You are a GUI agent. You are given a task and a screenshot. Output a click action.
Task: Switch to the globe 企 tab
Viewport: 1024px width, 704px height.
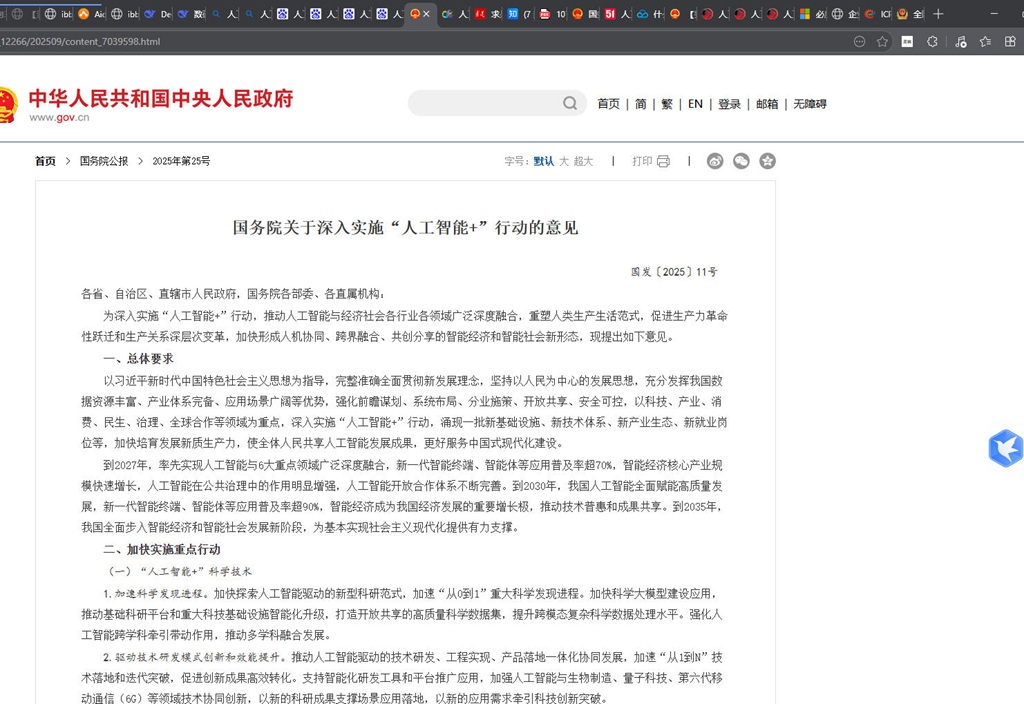point(846,14)
